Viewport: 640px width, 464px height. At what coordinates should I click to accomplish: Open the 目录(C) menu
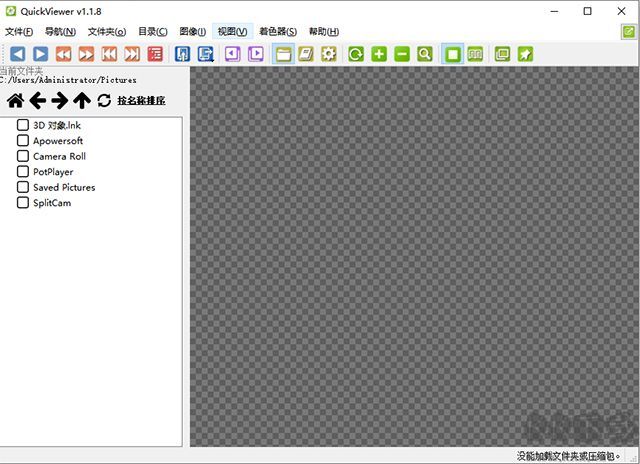tap(152, 31)
